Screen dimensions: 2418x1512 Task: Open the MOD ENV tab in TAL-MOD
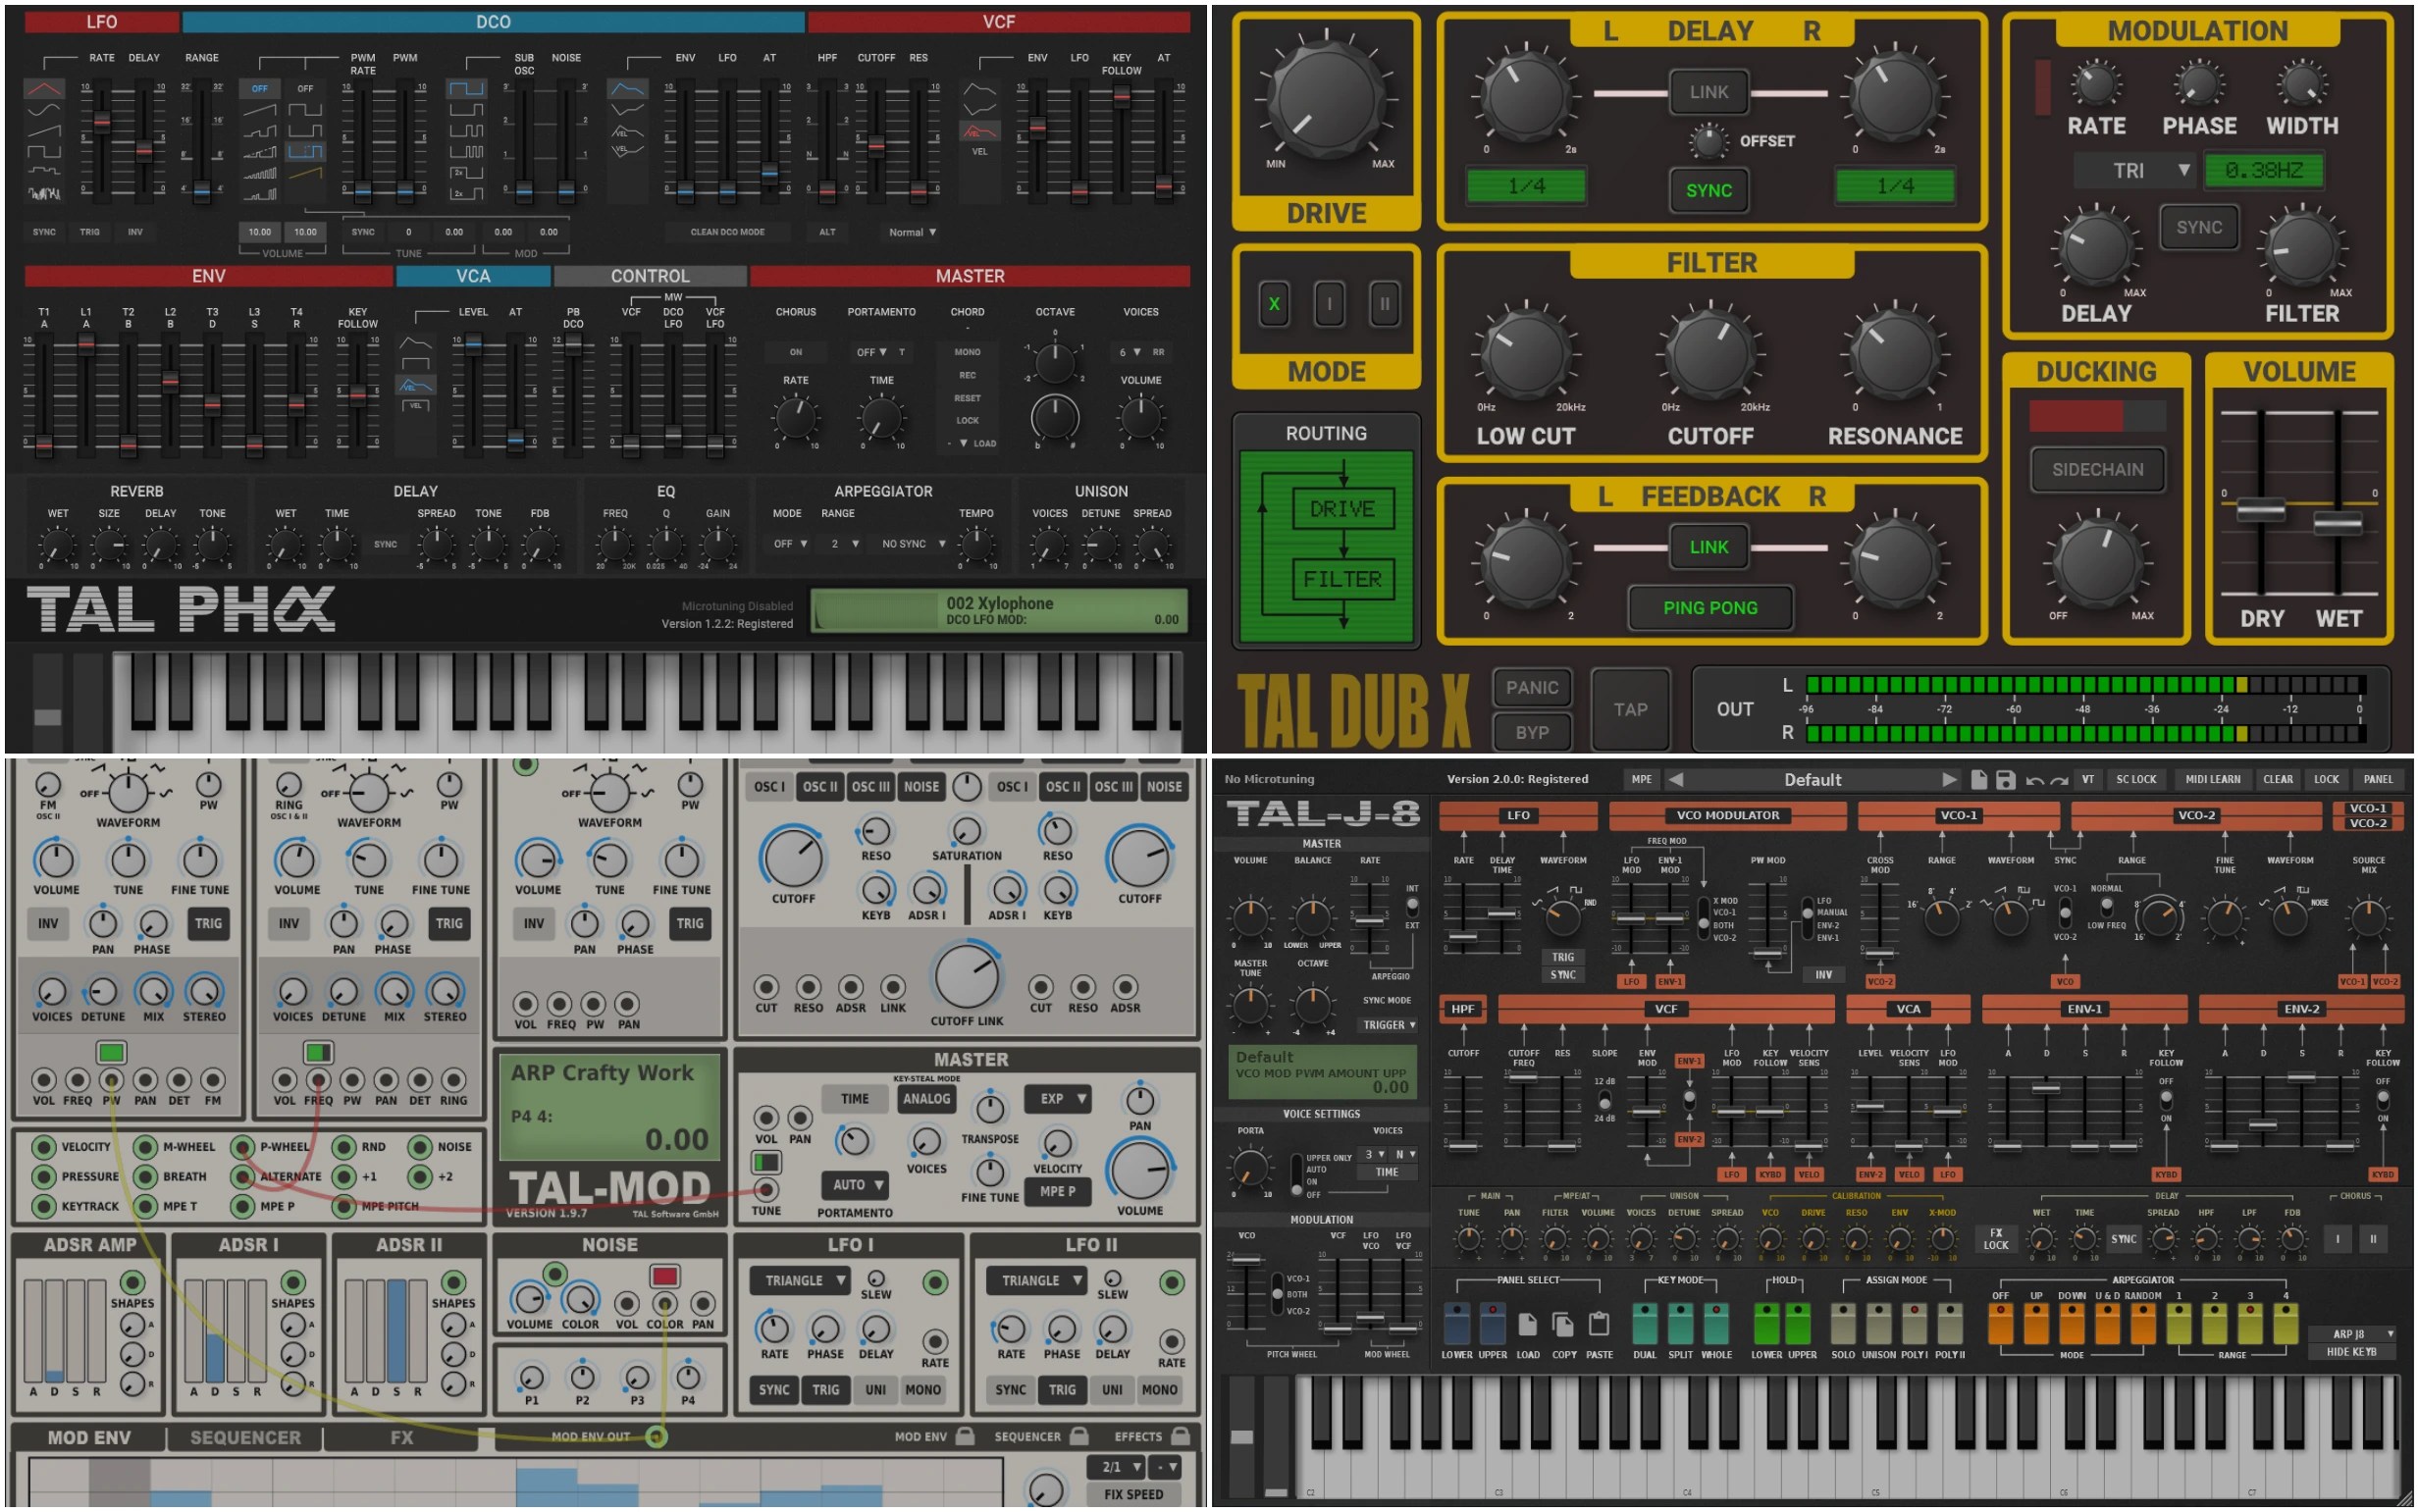click(88, 1437)
